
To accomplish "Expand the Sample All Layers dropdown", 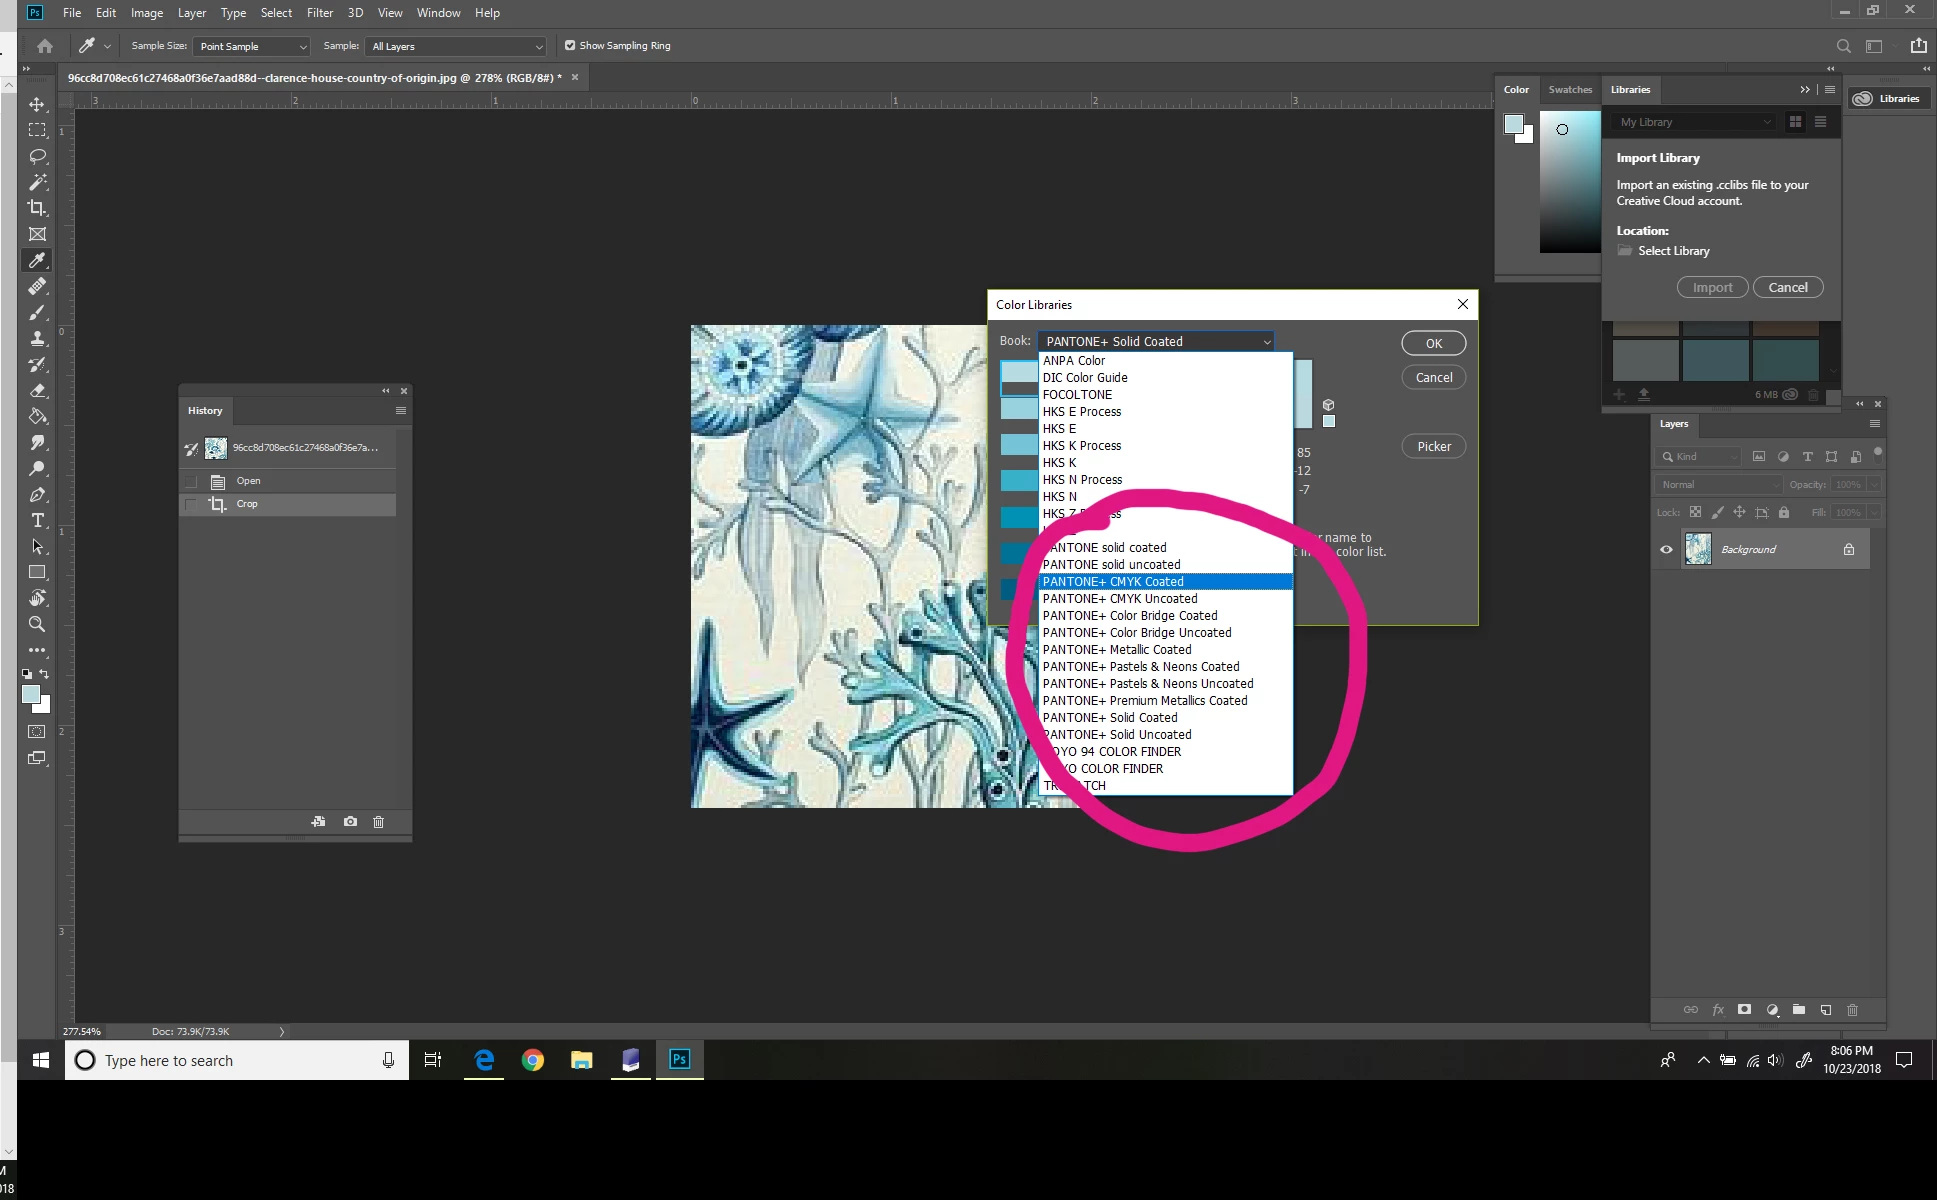I will pyautogui.click(x=457, y=46).
